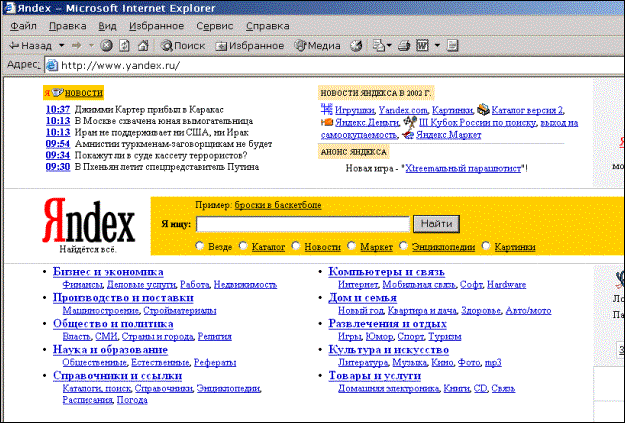The width and height of the screenshot is (625, 423).
Task: Click the icon beside Каталог версия 2
Action: point(483,109)
